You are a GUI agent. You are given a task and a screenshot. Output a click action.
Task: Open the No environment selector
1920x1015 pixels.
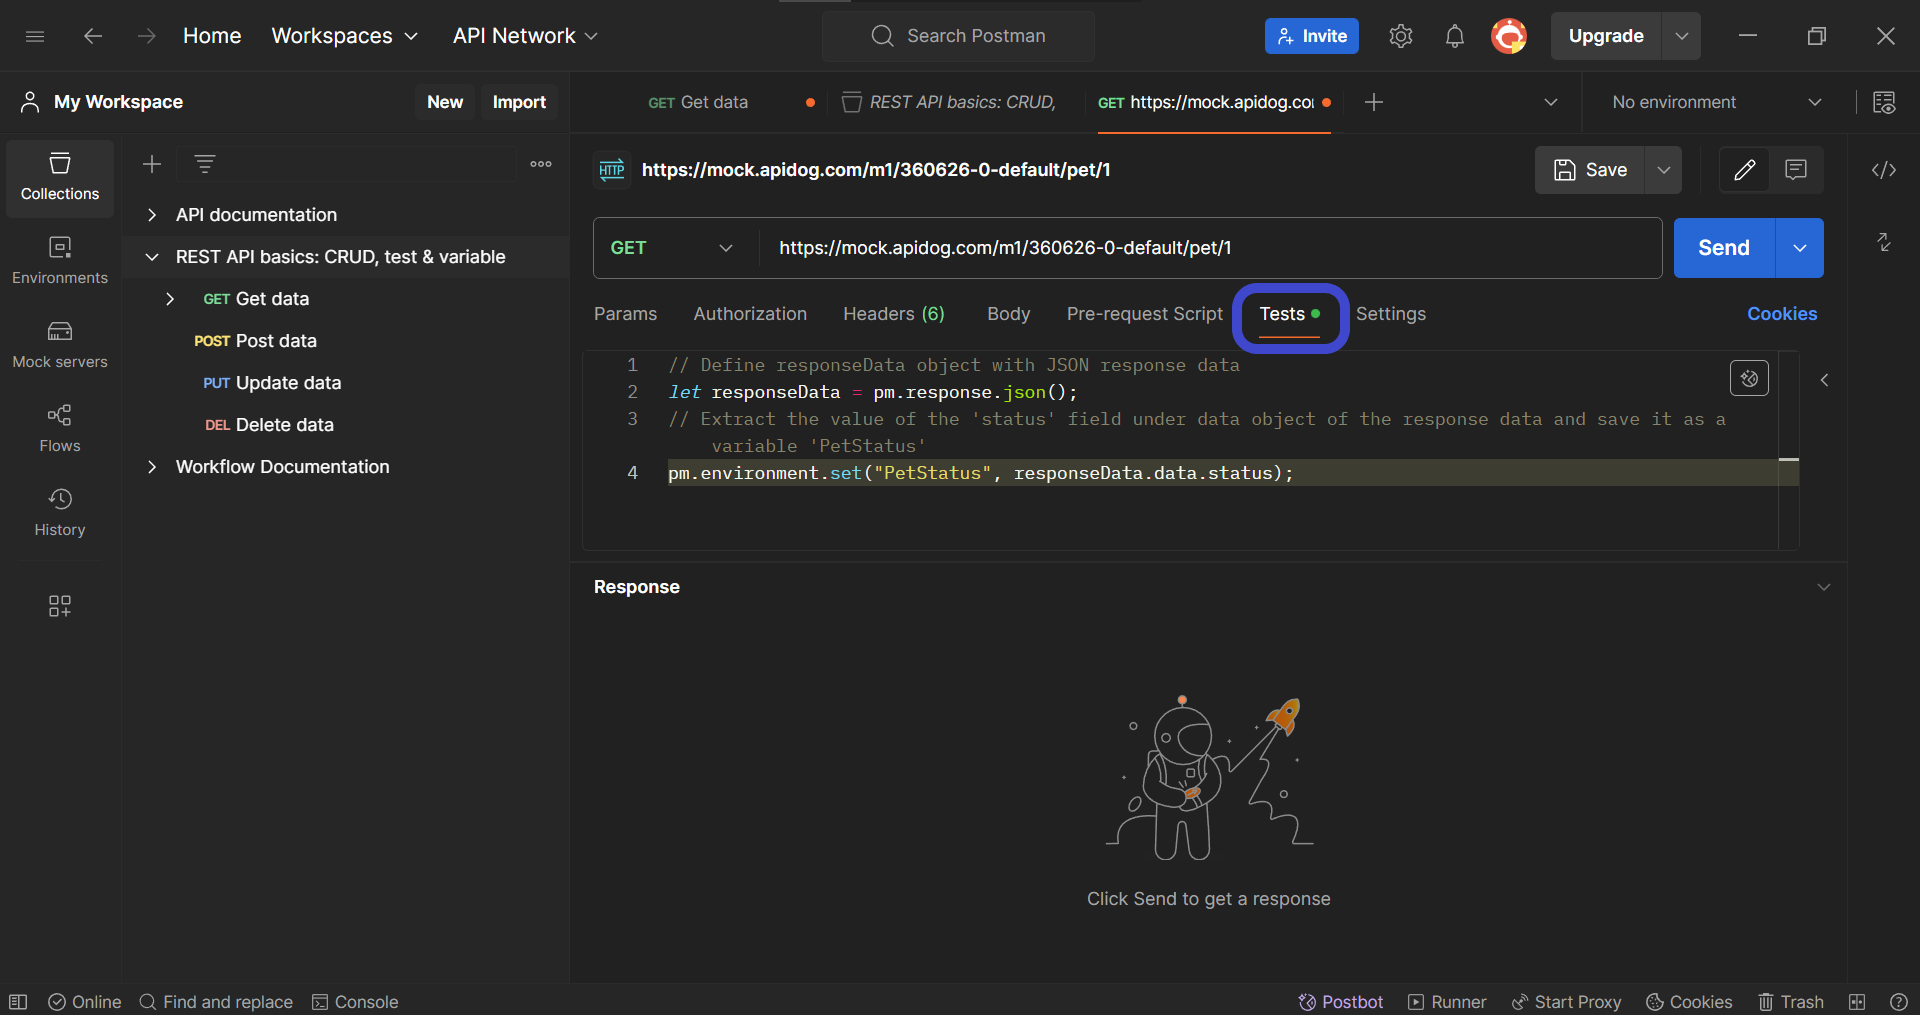[1716, 102]
